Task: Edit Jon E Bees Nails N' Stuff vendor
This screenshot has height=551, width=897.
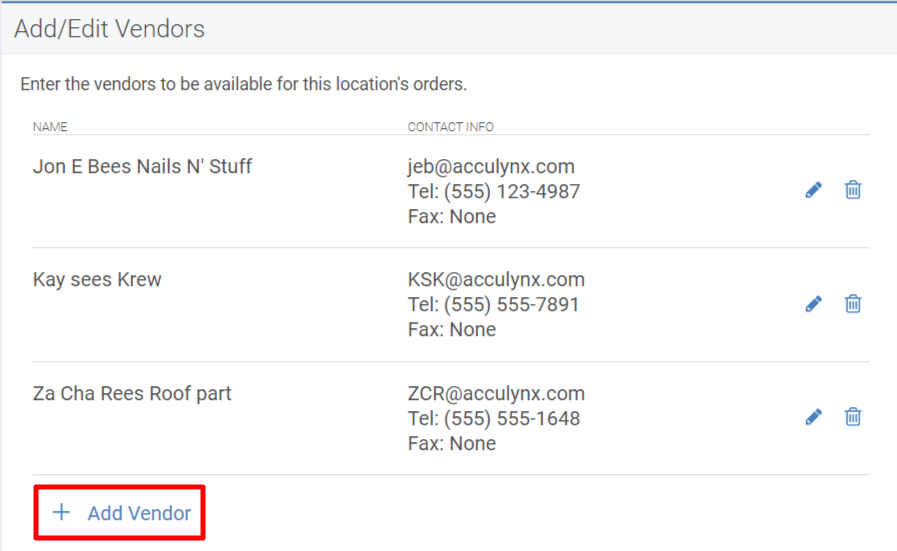Action: 813,190
